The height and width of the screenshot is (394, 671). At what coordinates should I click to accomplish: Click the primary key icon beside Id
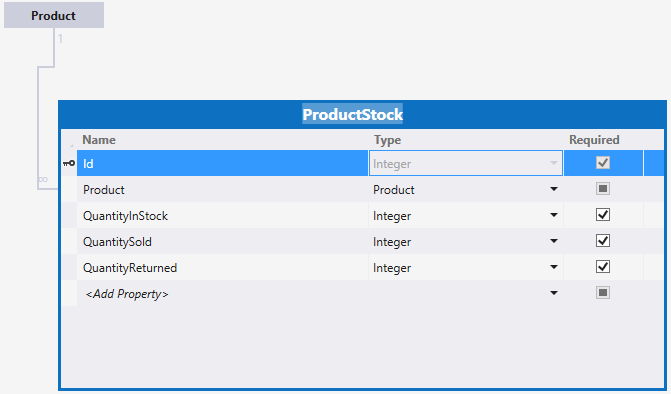point(68,163)
